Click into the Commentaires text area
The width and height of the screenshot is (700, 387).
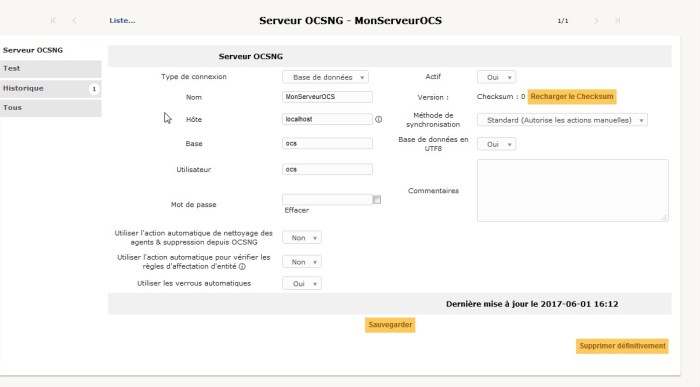(573, 191)
